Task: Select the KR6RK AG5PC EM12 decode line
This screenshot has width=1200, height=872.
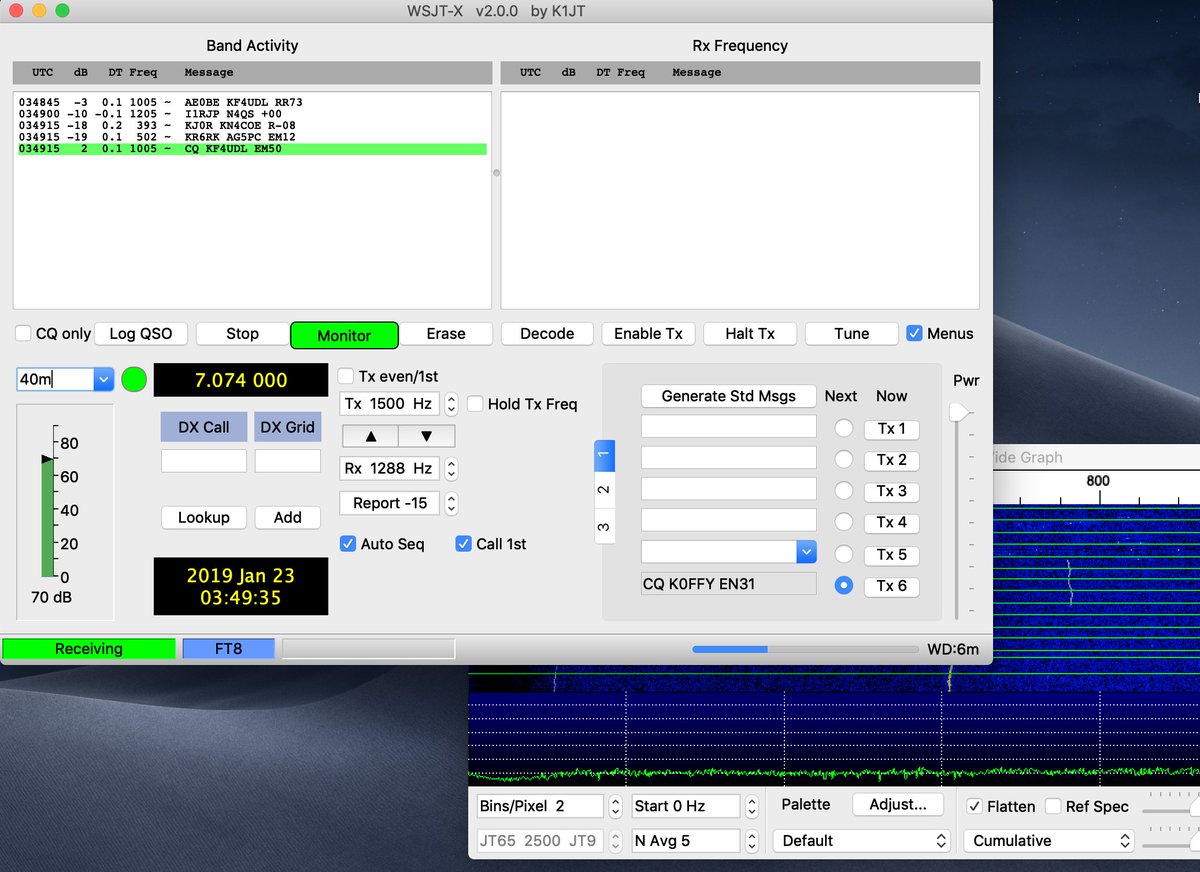Action: coord(252,137)
